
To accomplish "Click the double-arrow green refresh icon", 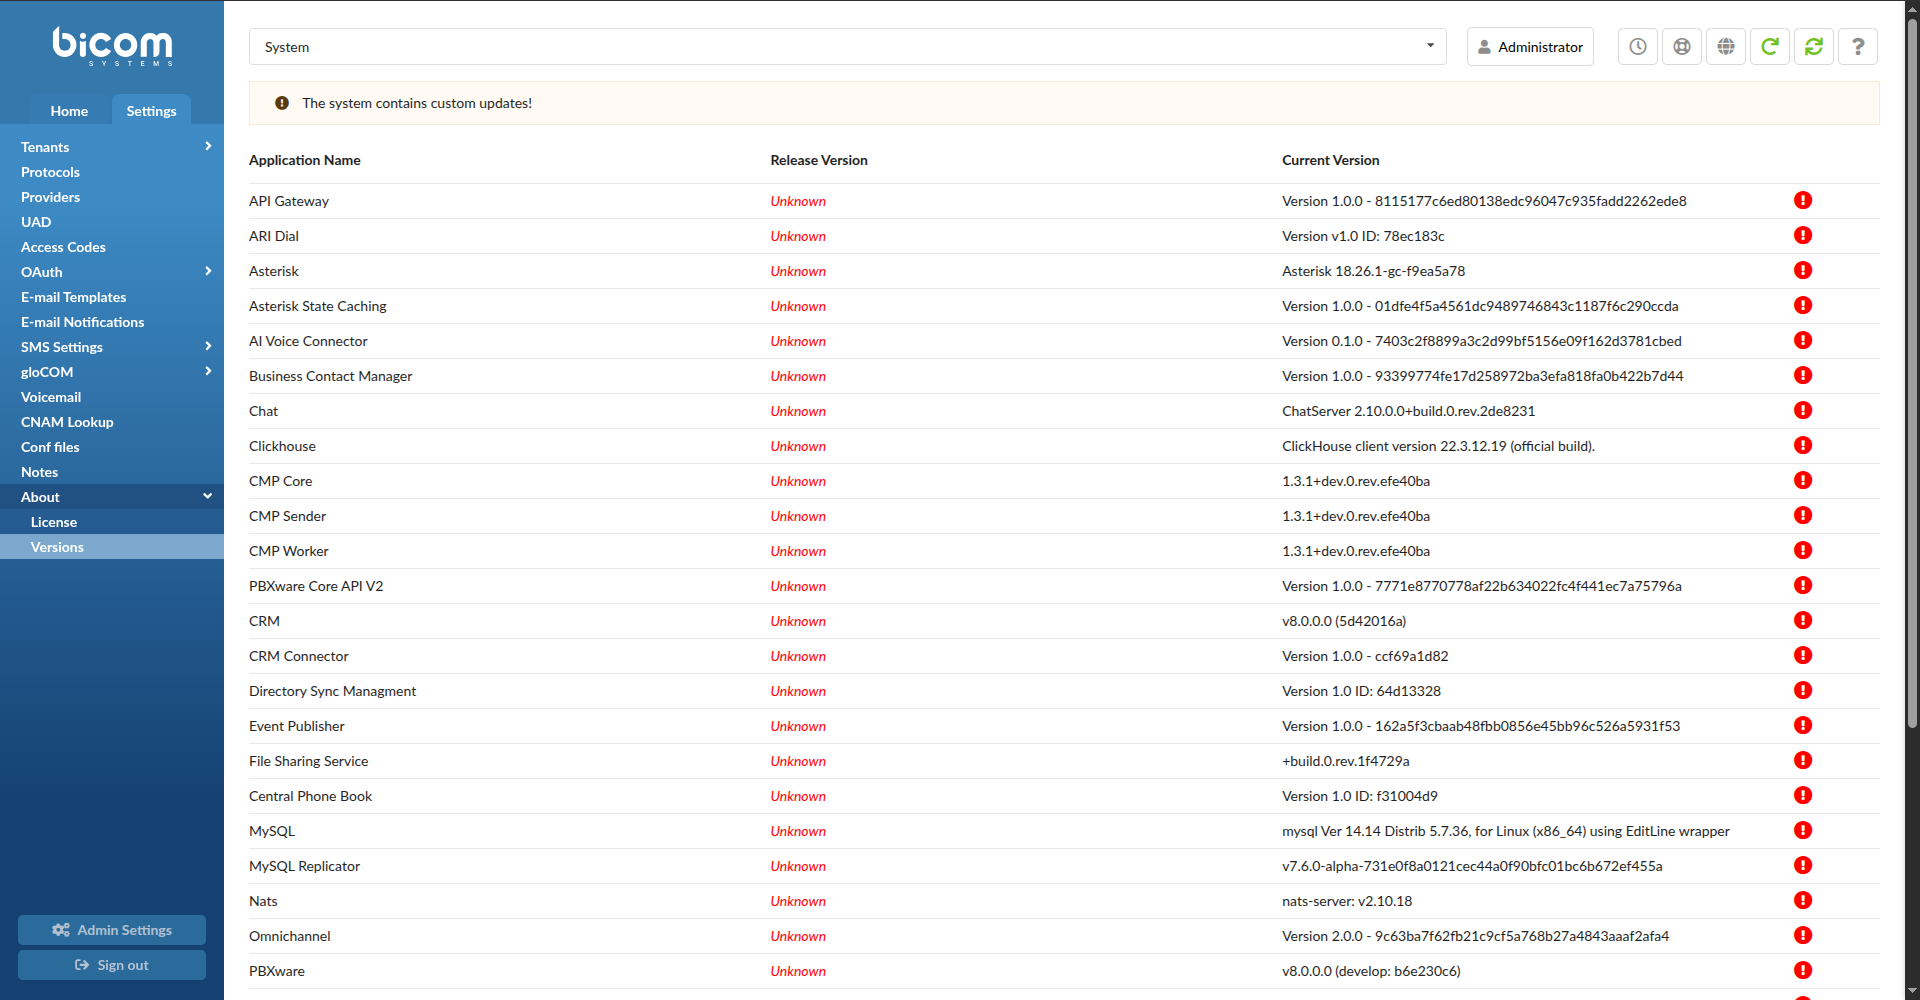I will [x=1814, y=47].
